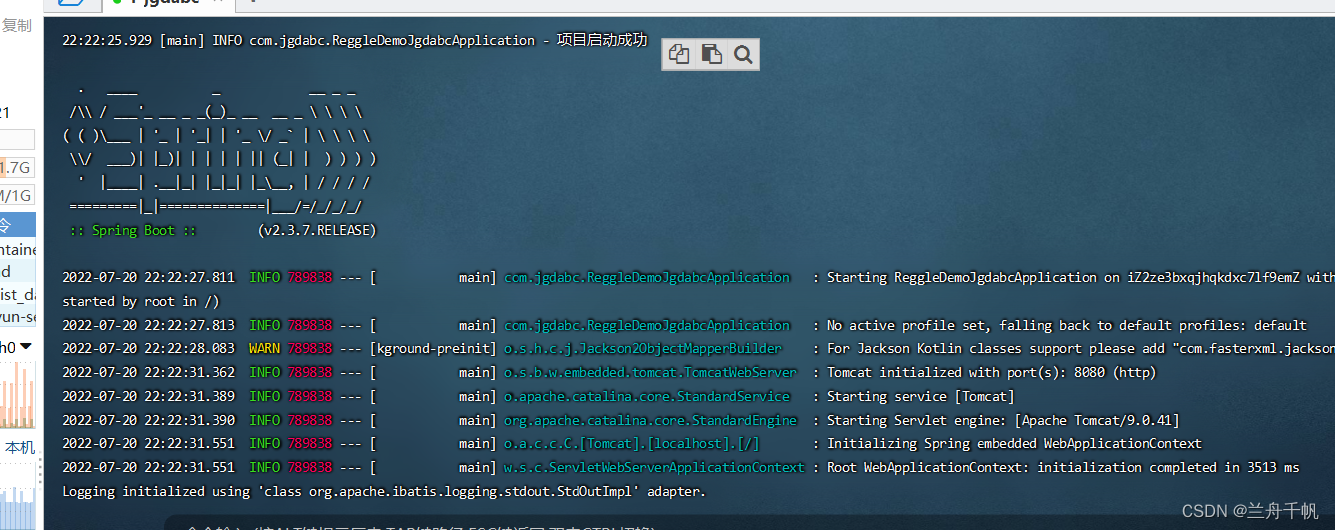Click the copy icon in floating toolbar

680,54
